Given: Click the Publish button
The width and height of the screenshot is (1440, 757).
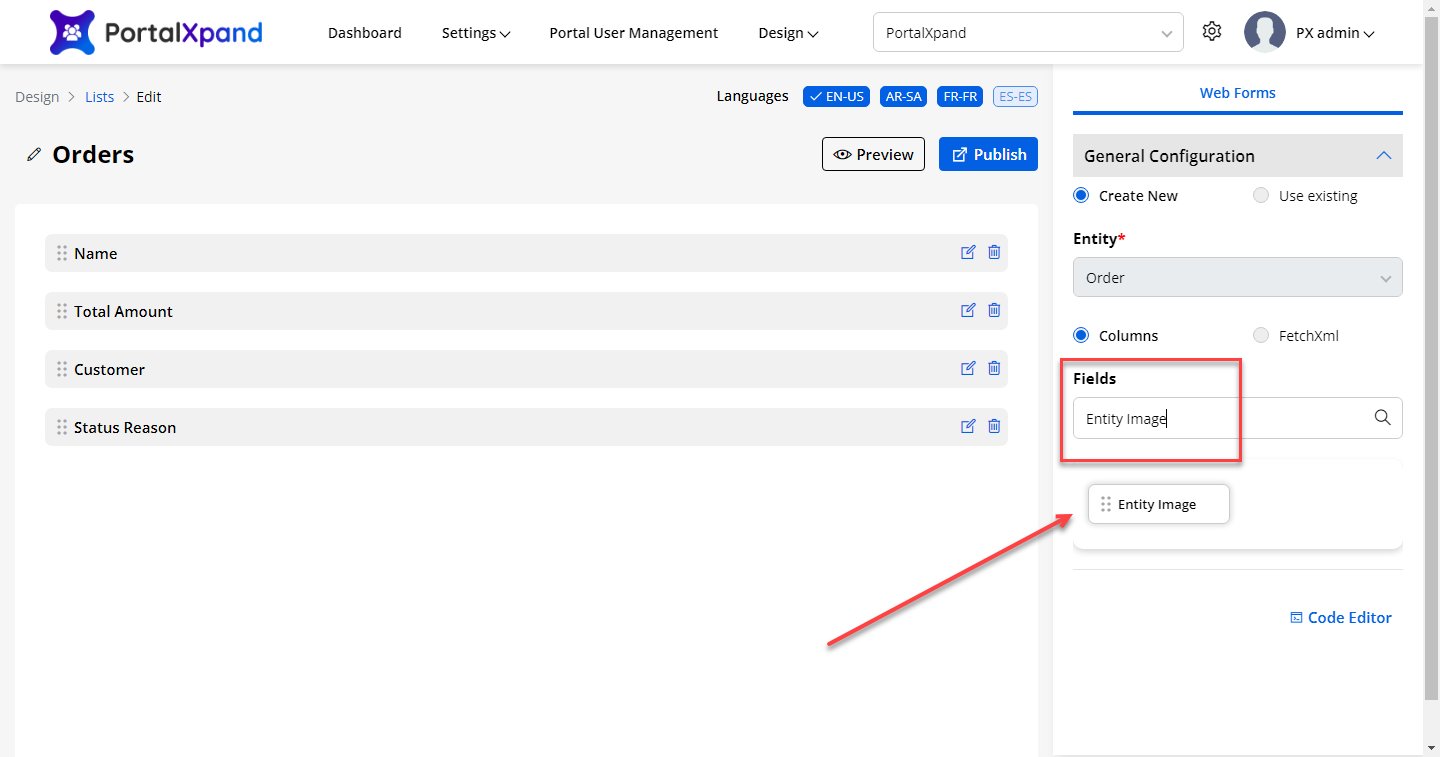Looking at the screenshot, I should [x=988, y=155].
